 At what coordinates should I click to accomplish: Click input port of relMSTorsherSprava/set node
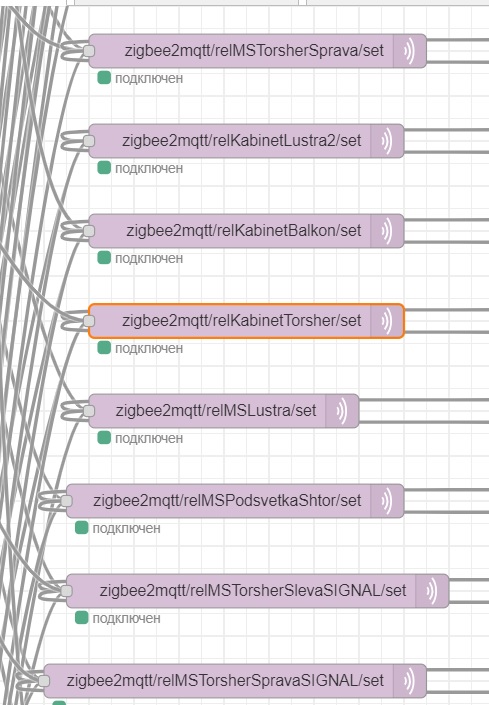[89, 51]
